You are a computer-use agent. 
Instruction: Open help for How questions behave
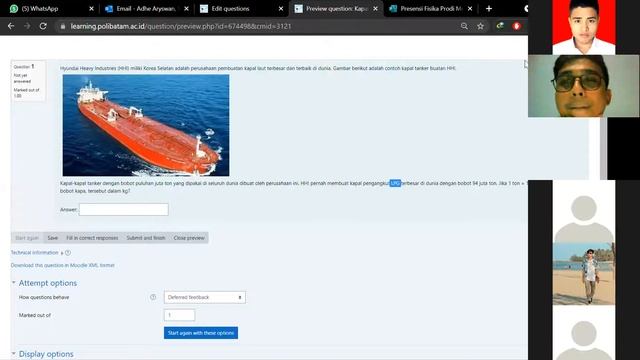(x=153, y=297)
